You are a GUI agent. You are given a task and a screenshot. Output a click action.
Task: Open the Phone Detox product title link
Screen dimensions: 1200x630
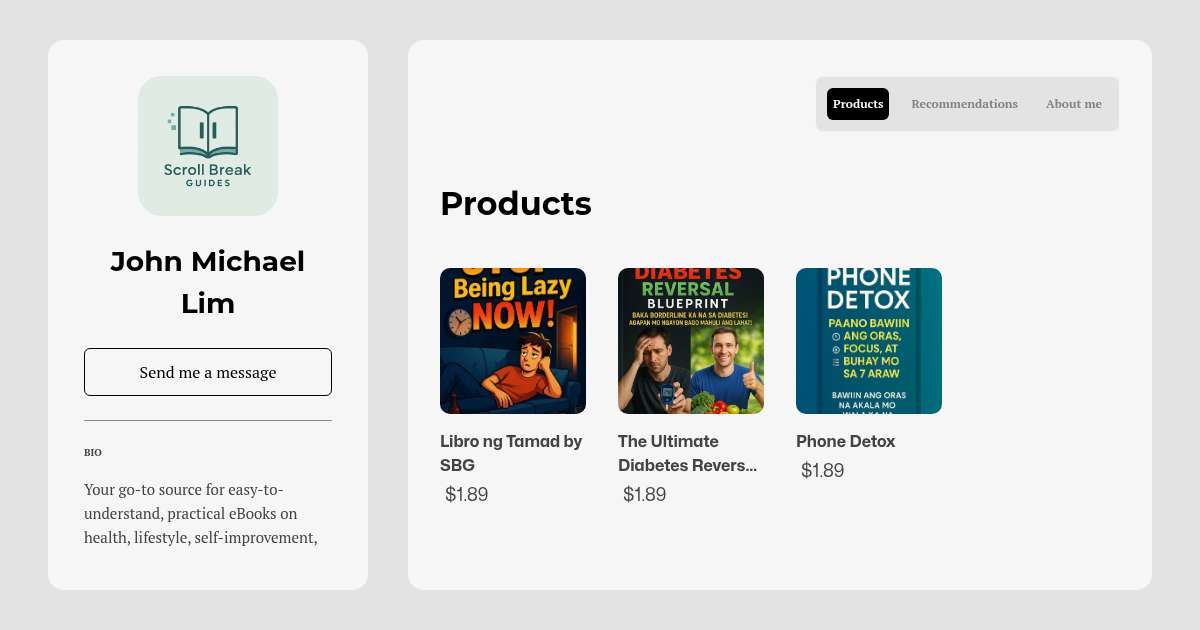(x=846, y=441)
